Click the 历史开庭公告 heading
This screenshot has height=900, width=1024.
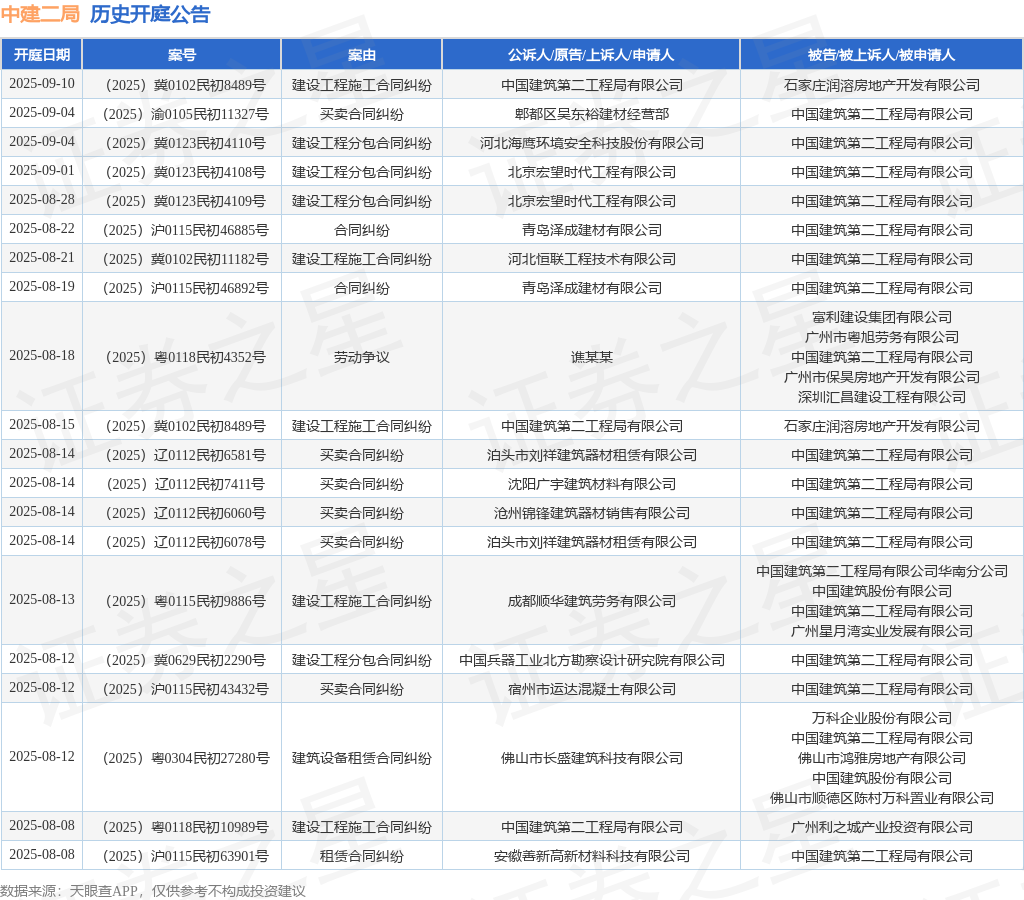(150, 14)
